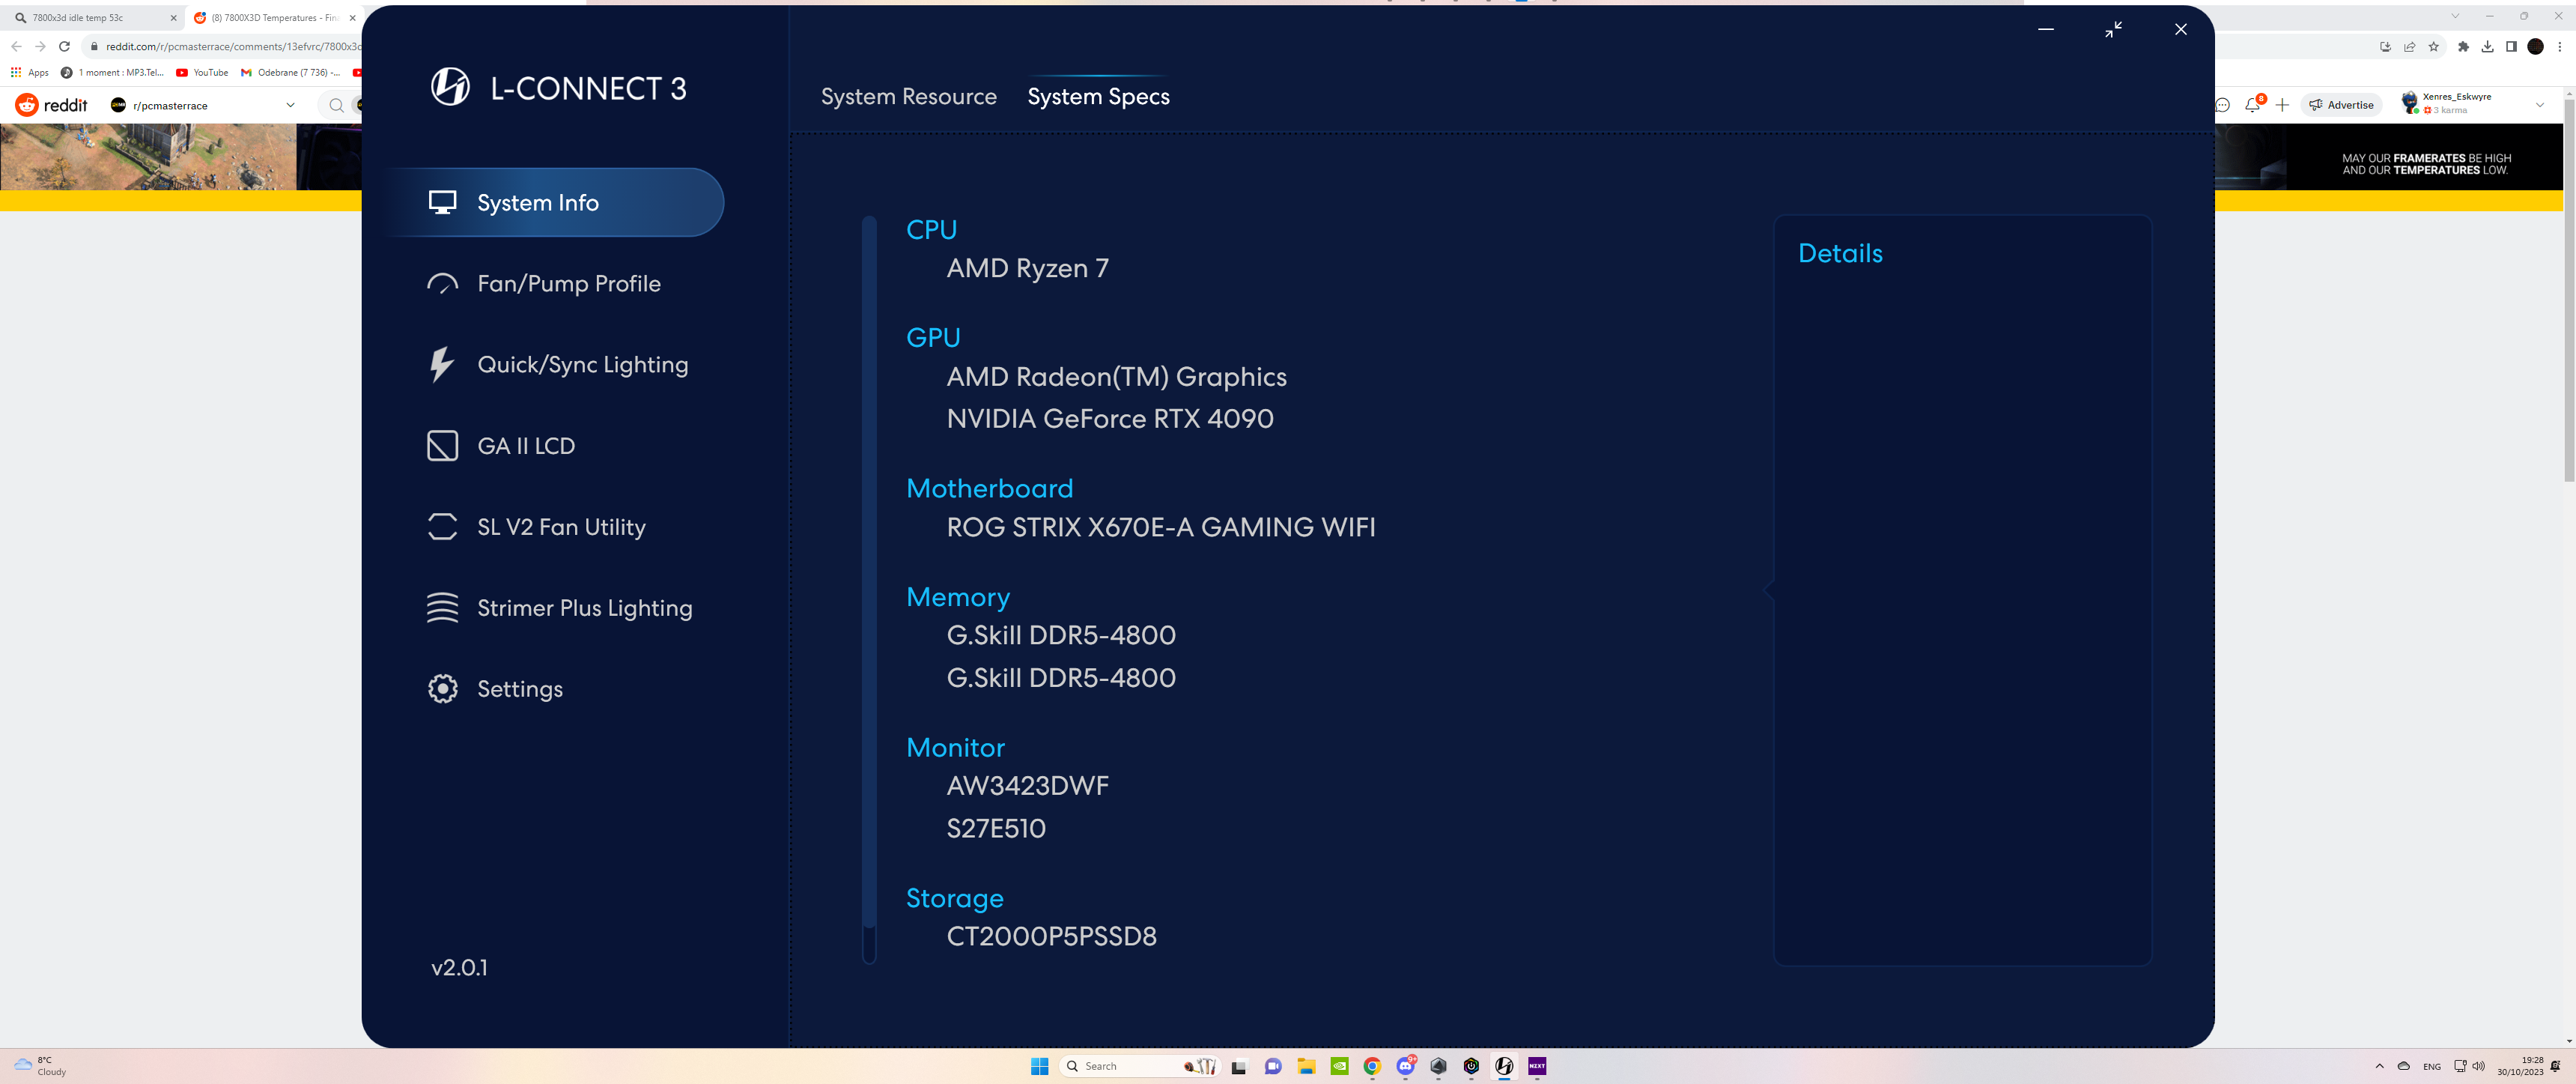Image resolution: width=2576 pixels, height=1084 pixels.
Task: Select the System Specs tab
Action: [x=1098, y=96]
